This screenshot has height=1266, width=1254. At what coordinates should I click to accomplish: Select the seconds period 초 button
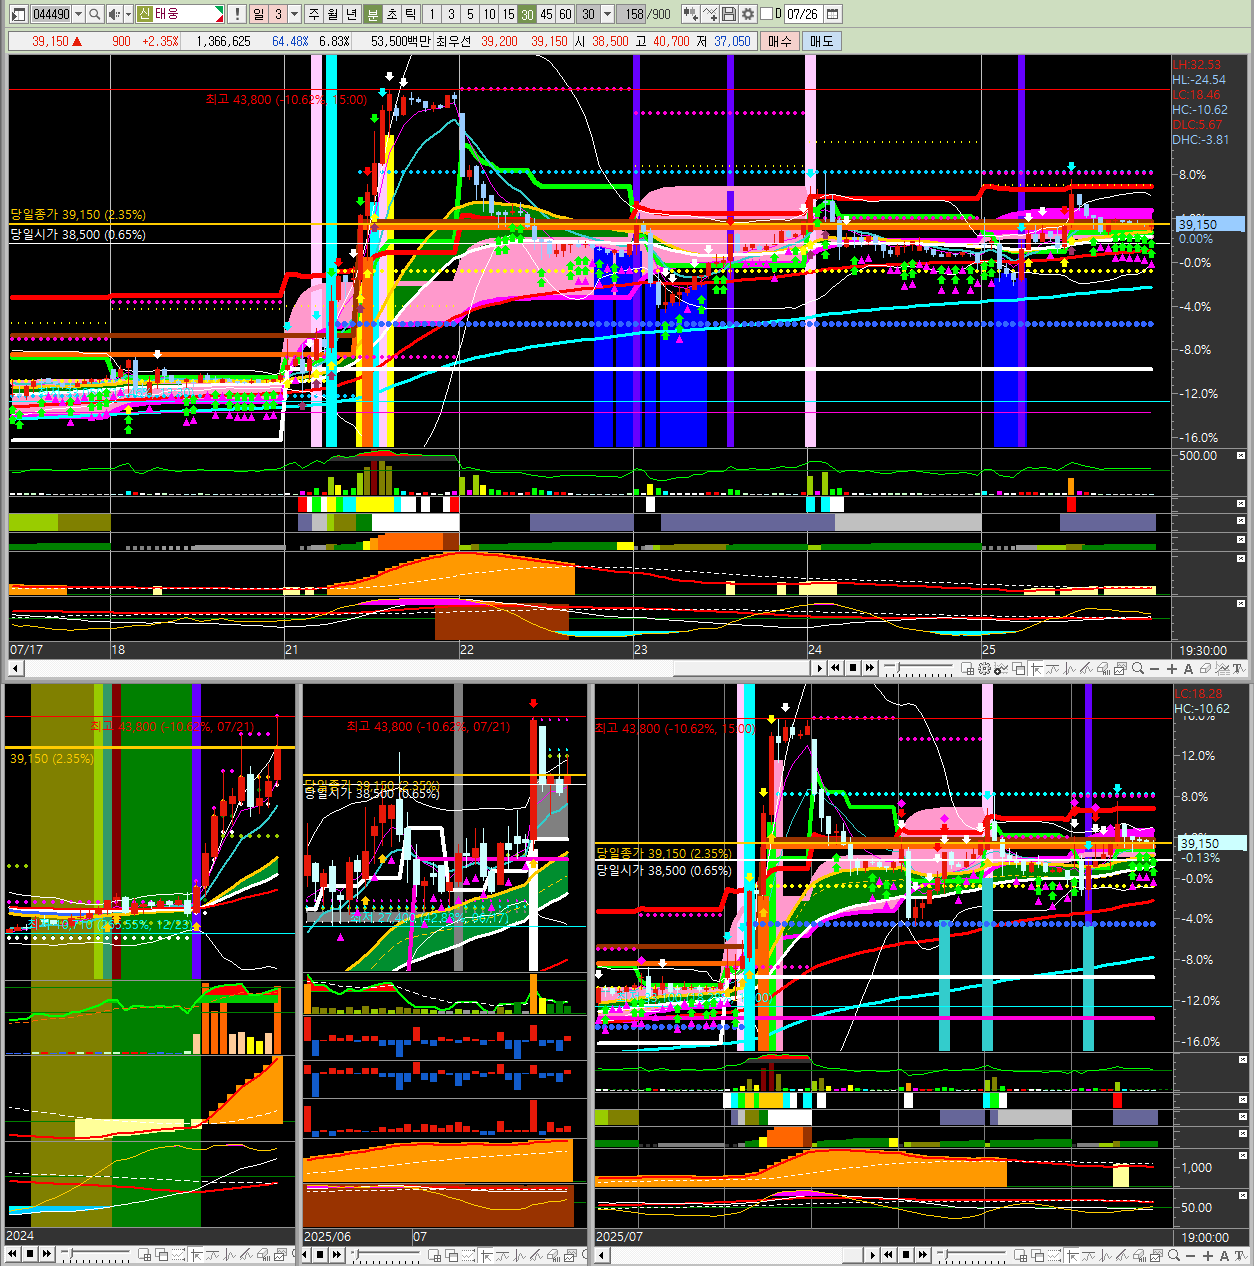(x=392, y=14)
